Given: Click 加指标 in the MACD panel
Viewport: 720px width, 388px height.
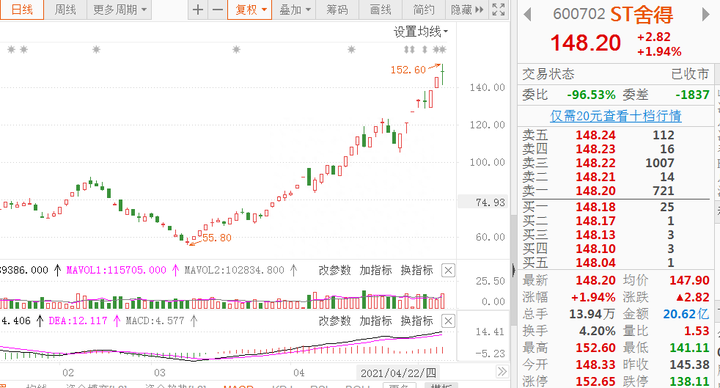Looking at the screenshot, I should pos(376,321).
